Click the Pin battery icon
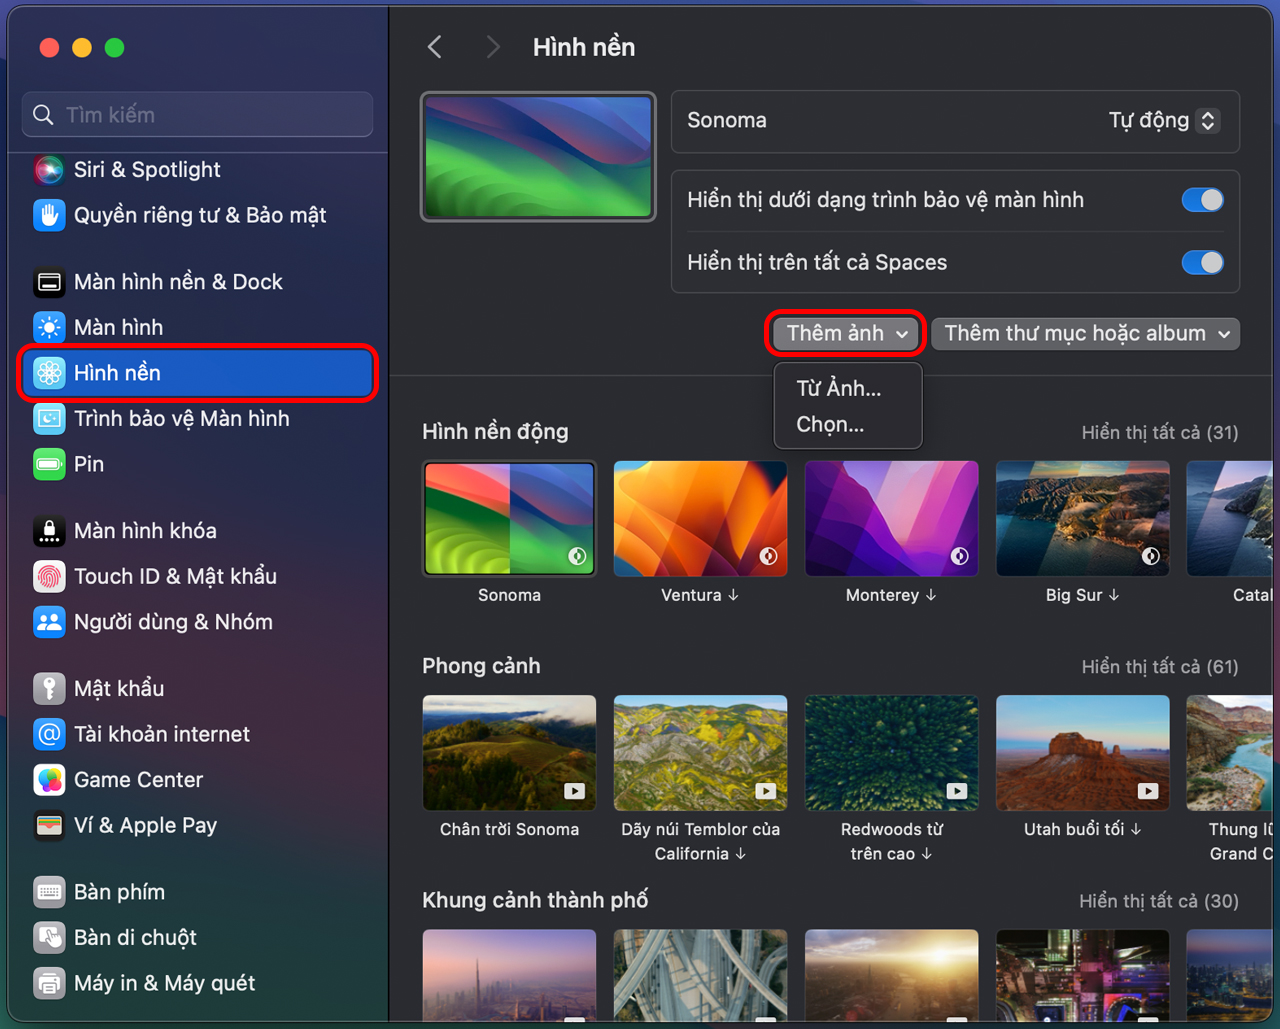1280x1029 pixels. 49,464
